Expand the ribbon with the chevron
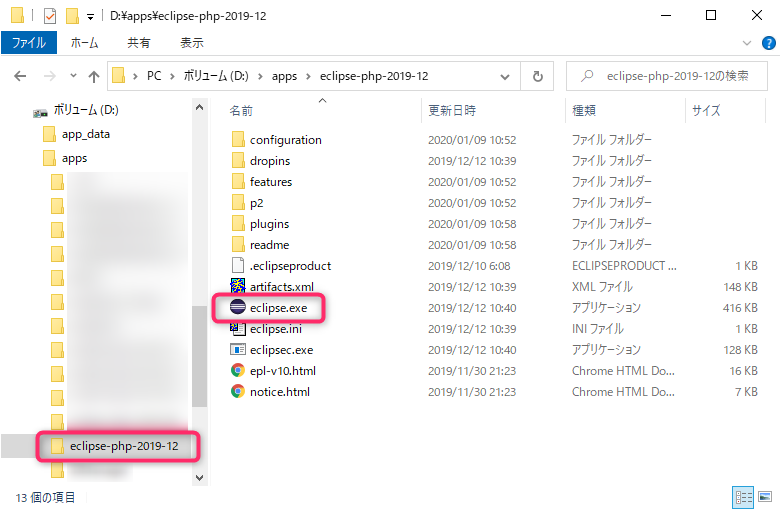781x510 pixels. pos(747,43)
